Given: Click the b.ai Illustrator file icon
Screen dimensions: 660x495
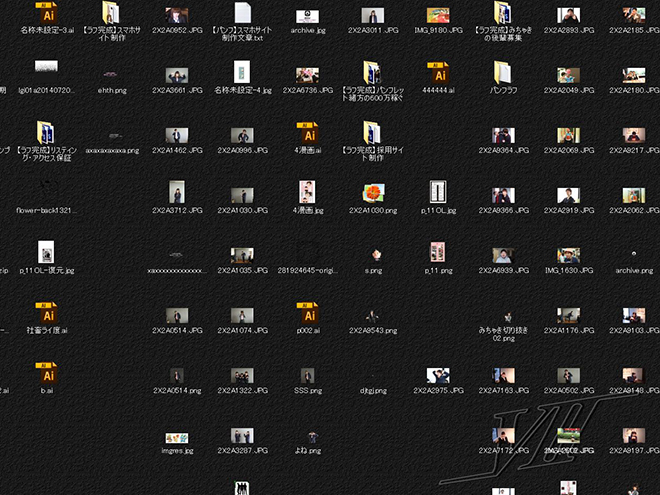Looking at the screenshot, I should [47, 374].
